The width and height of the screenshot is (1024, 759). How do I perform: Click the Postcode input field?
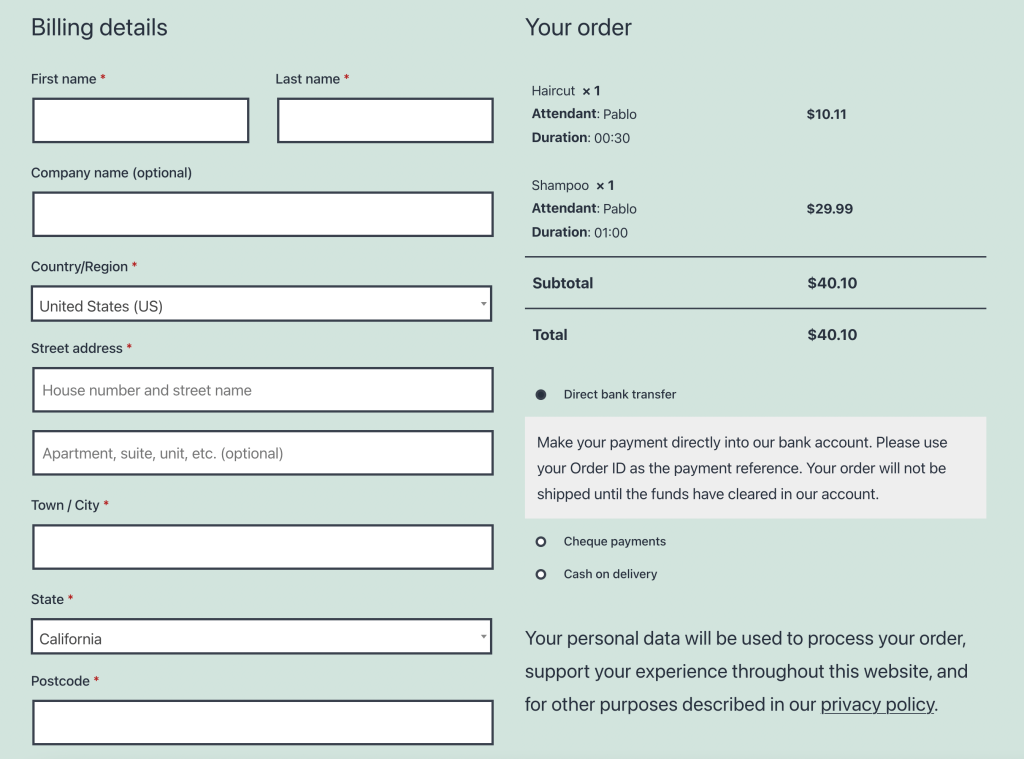pos(262,722)
